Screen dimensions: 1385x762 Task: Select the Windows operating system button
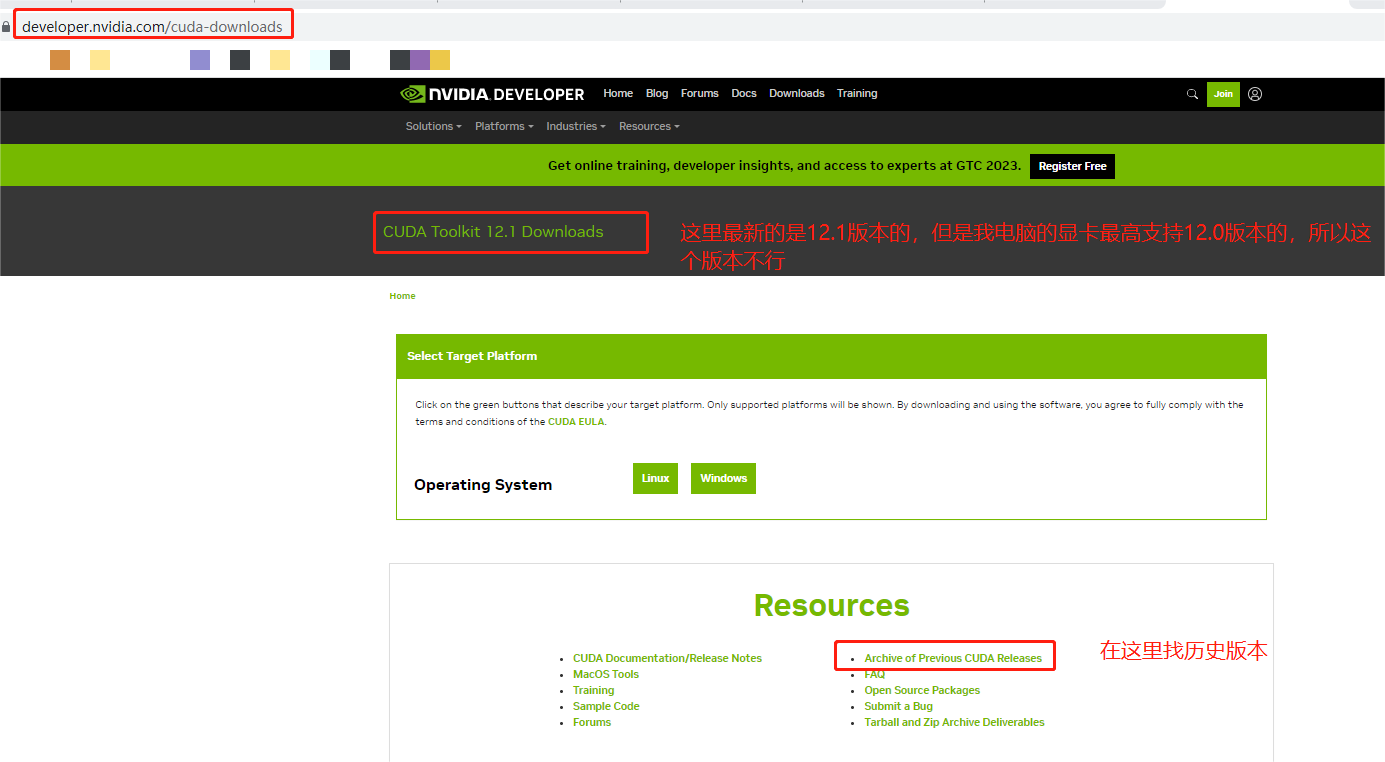click(x=723, y=478)
